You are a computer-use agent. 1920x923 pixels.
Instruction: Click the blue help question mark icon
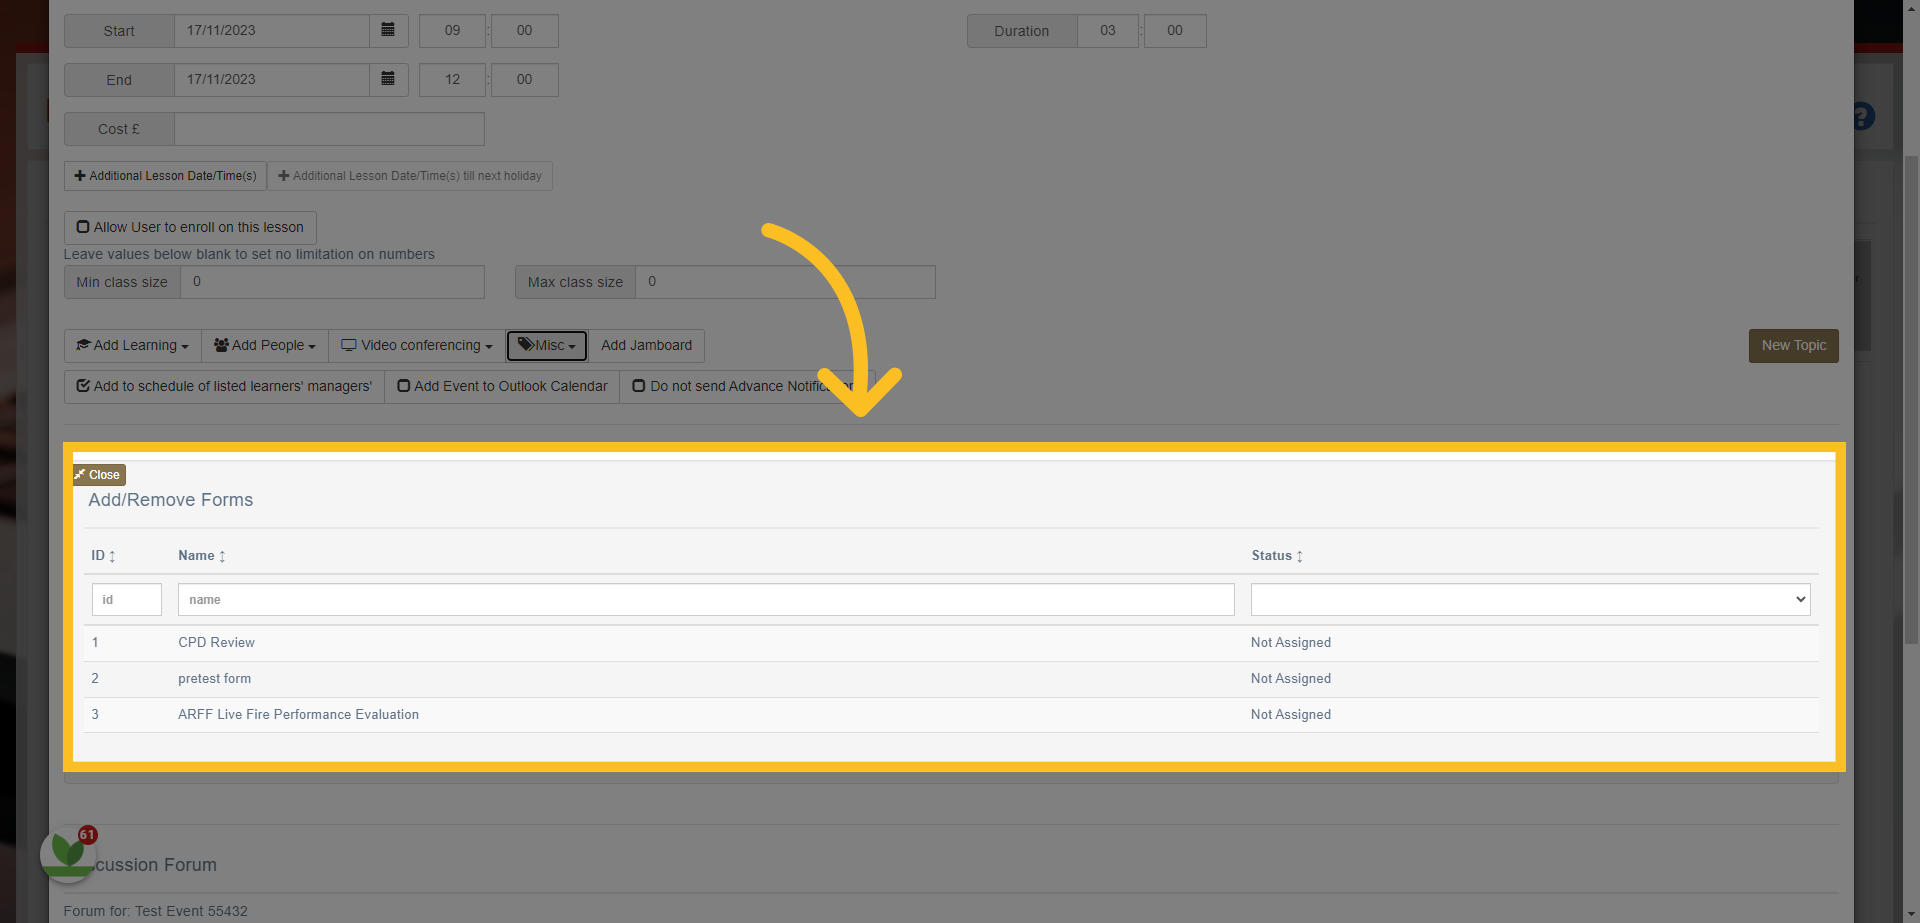1863,116
